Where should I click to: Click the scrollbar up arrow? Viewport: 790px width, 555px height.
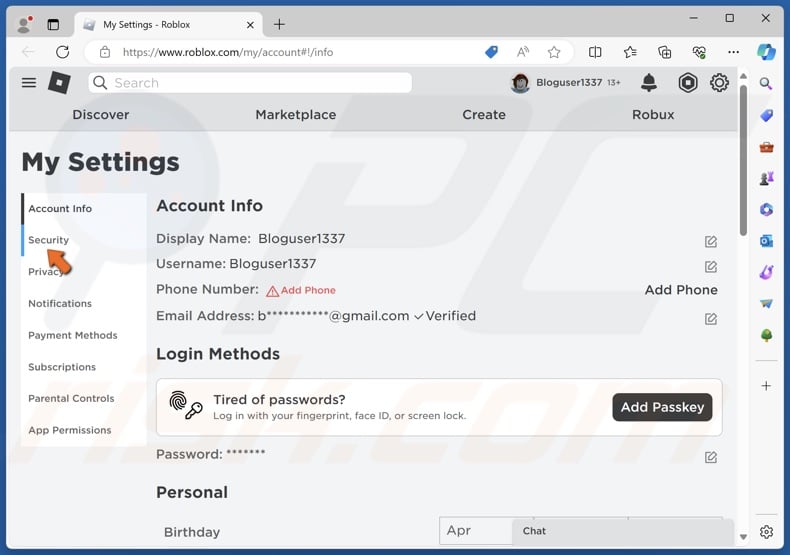pyautogui.click(x=743, y=76)
